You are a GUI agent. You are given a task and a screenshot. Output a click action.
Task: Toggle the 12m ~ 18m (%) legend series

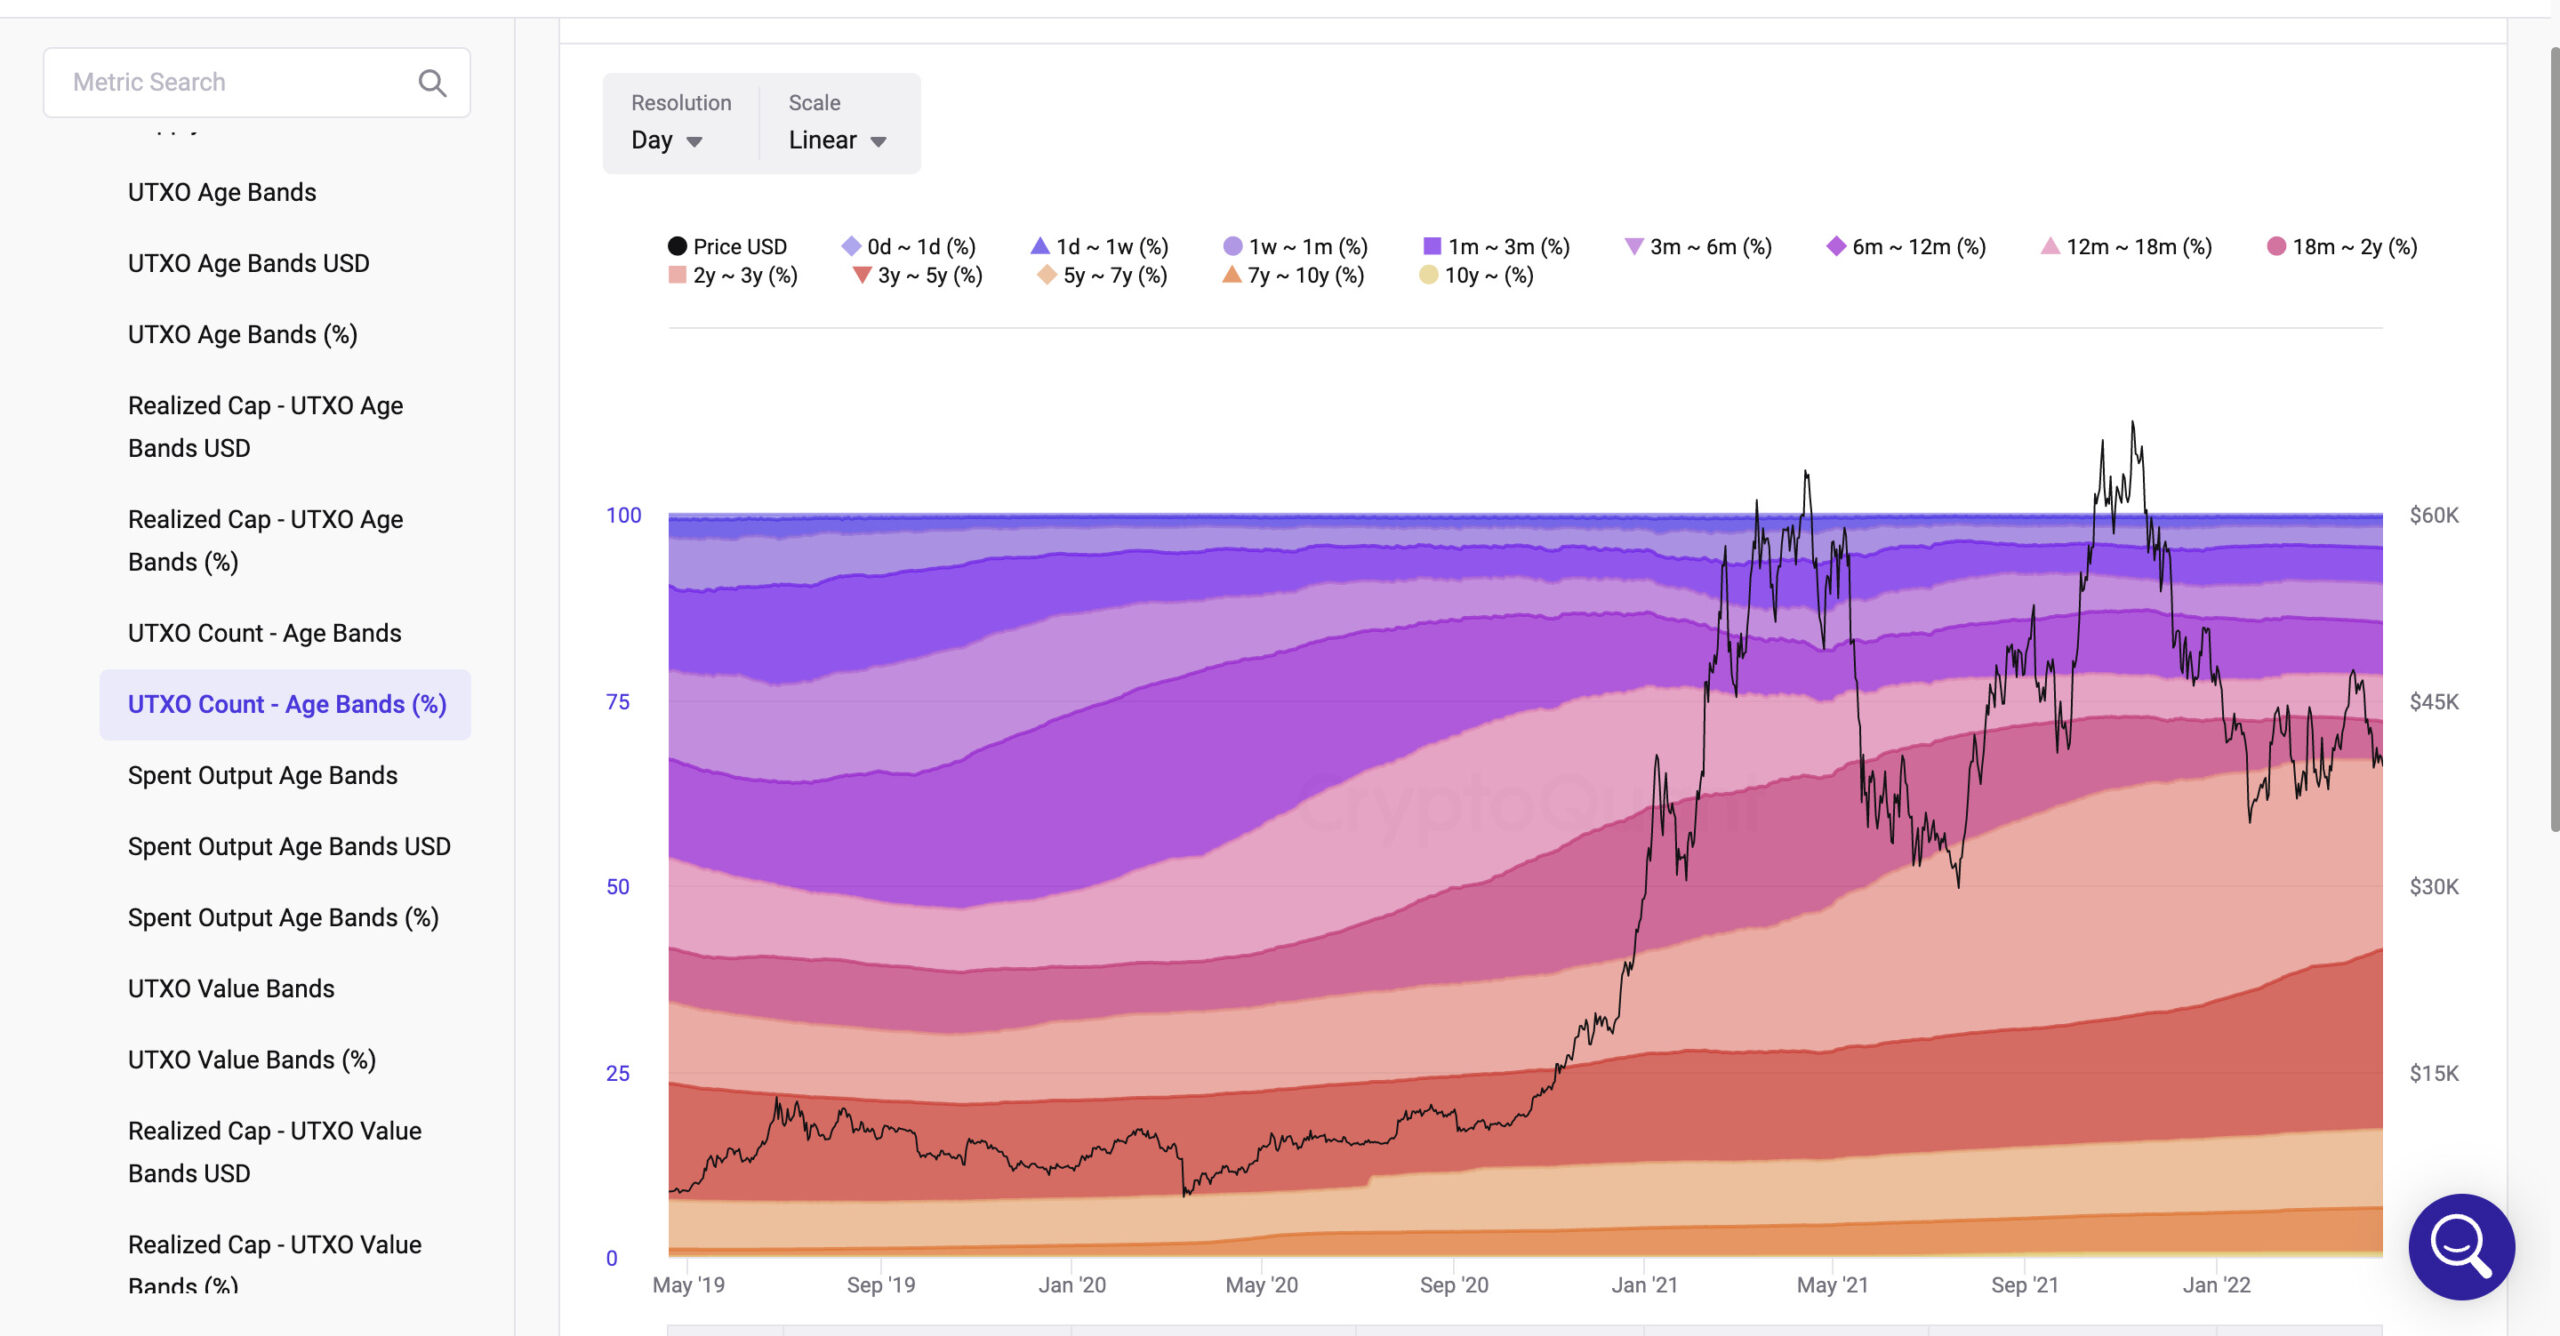2126,246
